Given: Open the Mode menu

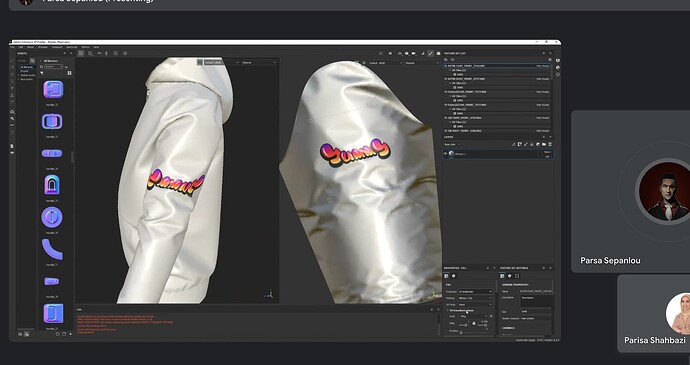Looking at the screenshot, I should [30, 47].
